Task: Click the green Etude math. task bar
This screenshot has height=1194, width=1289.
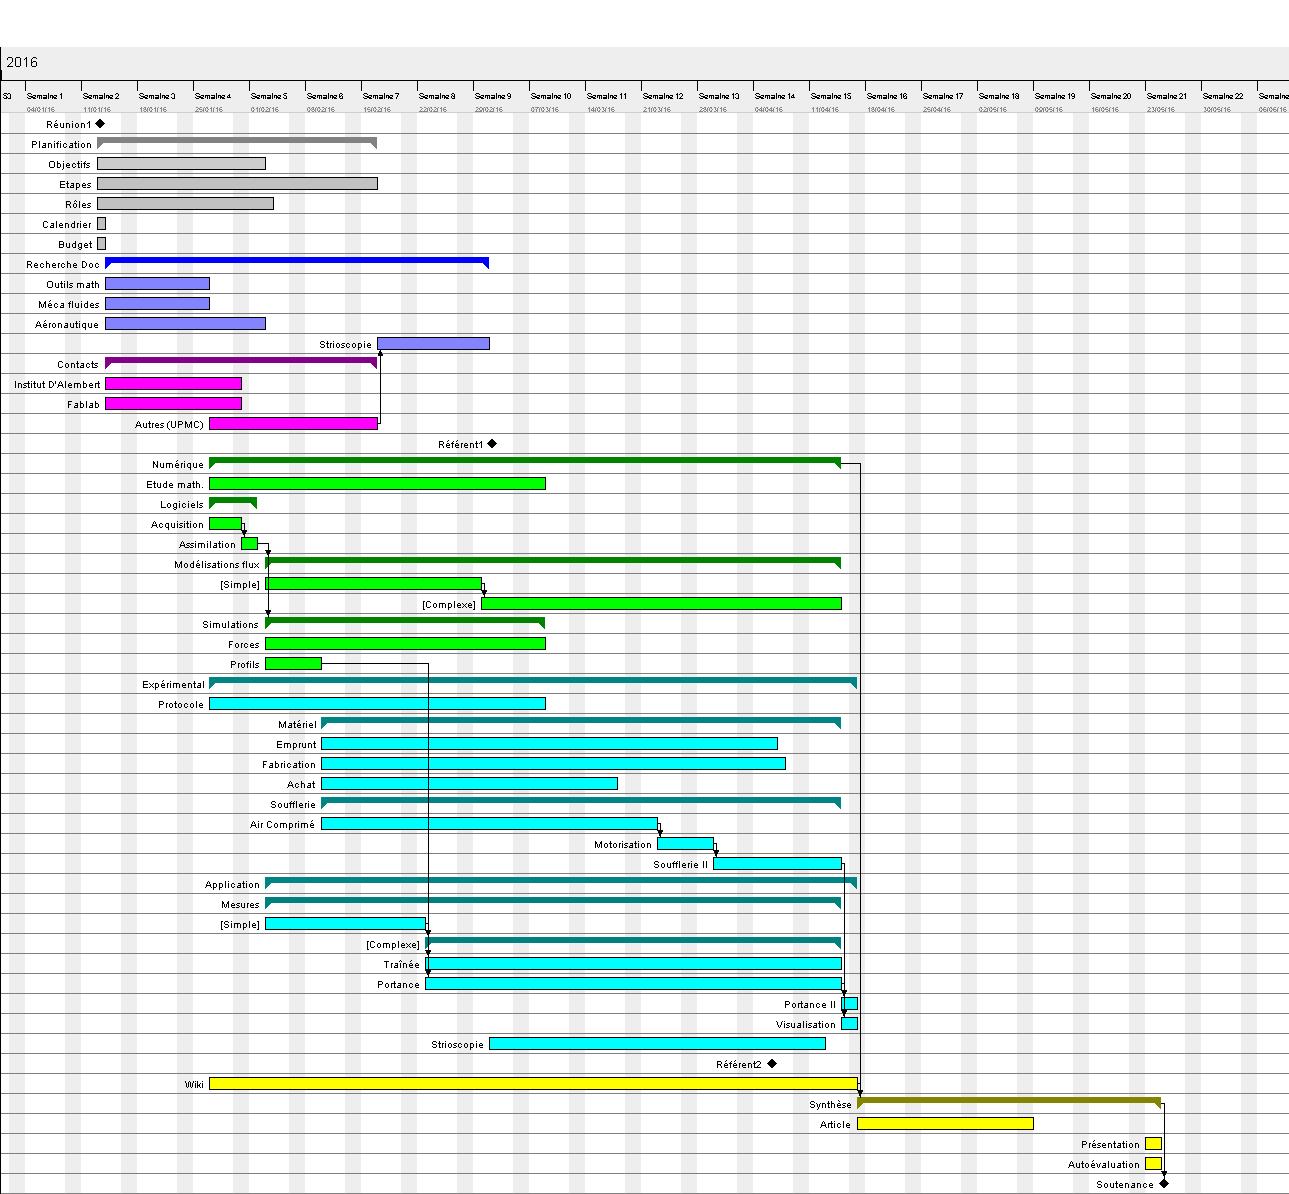Action: 377,484
